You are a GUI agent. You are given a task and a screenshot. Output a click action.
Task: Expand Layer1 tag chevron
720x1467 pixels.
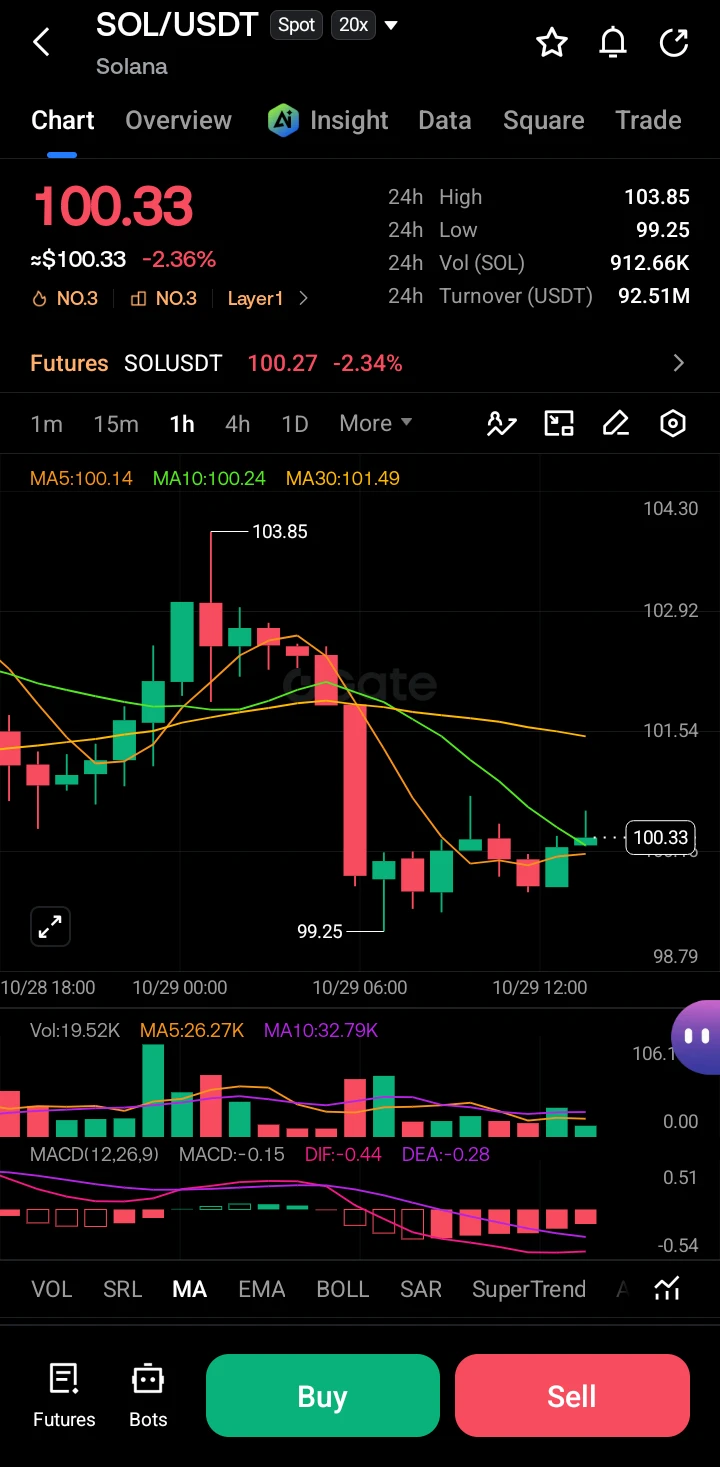pyautogui.click(x=304, y=298)
